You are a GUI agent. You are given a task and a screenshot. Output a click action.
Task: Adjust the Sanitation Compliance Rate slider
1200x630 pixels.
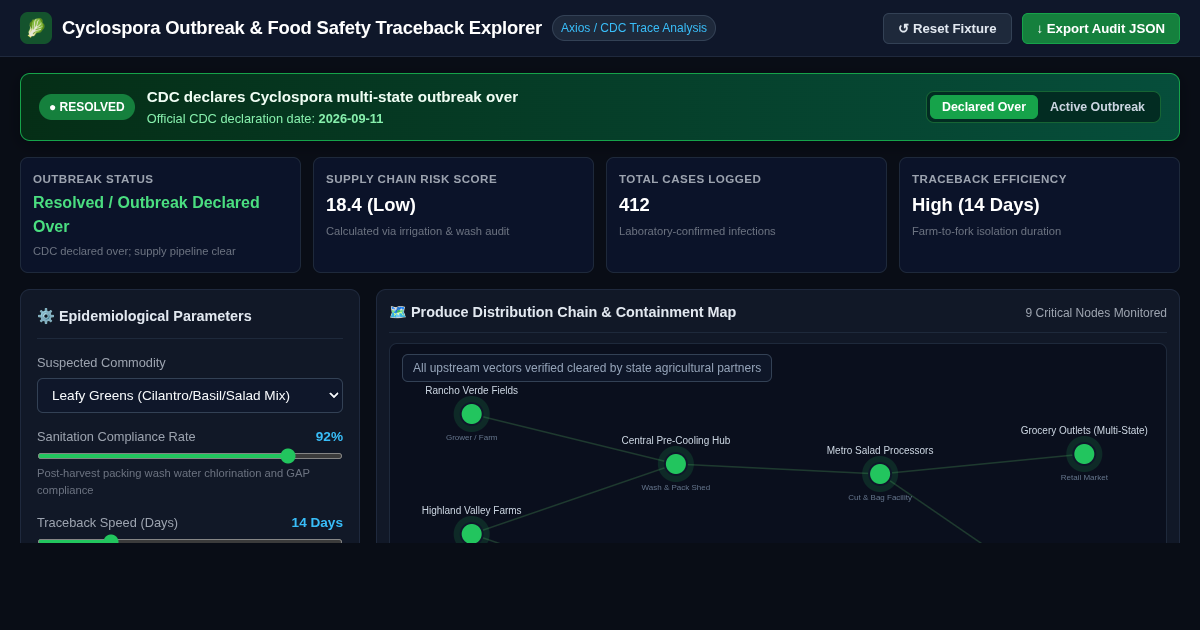coord(190,456)
